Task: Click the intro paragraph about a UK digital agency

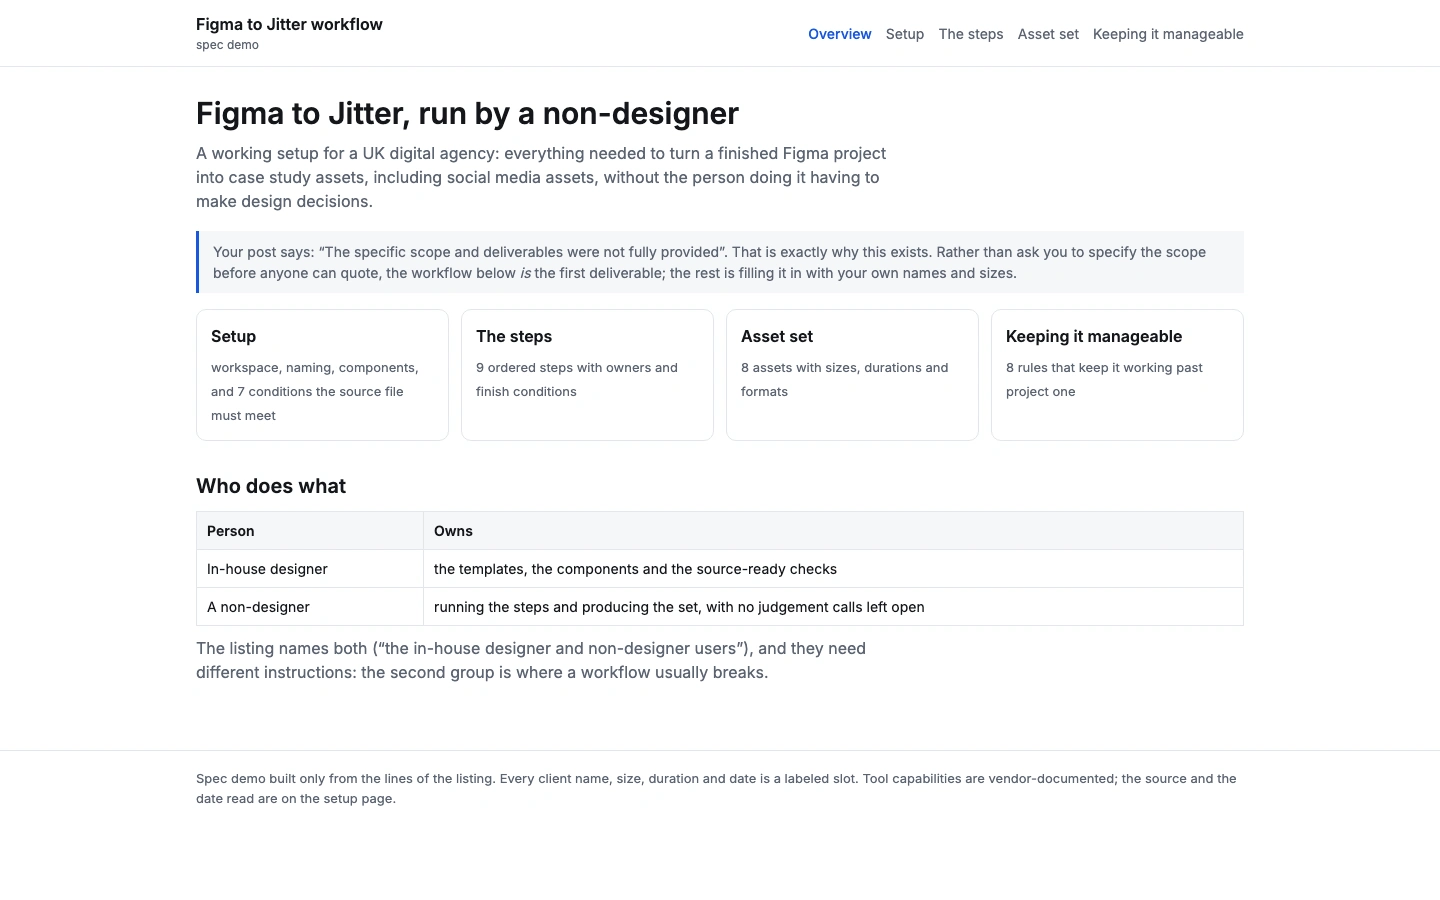Action: coord(541,177)
